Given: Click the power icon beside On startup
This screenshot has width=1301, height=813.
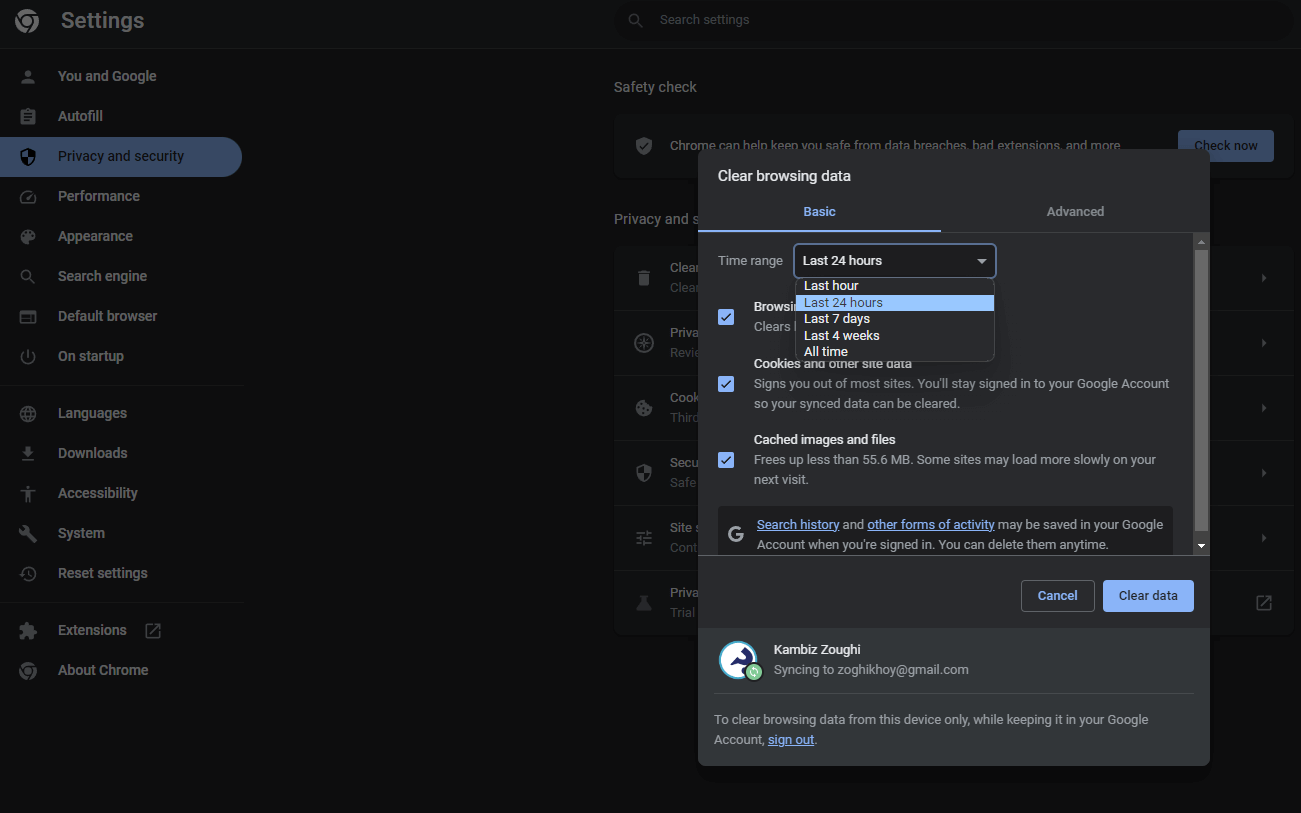Looking at the screenshot, I should 28,356.
